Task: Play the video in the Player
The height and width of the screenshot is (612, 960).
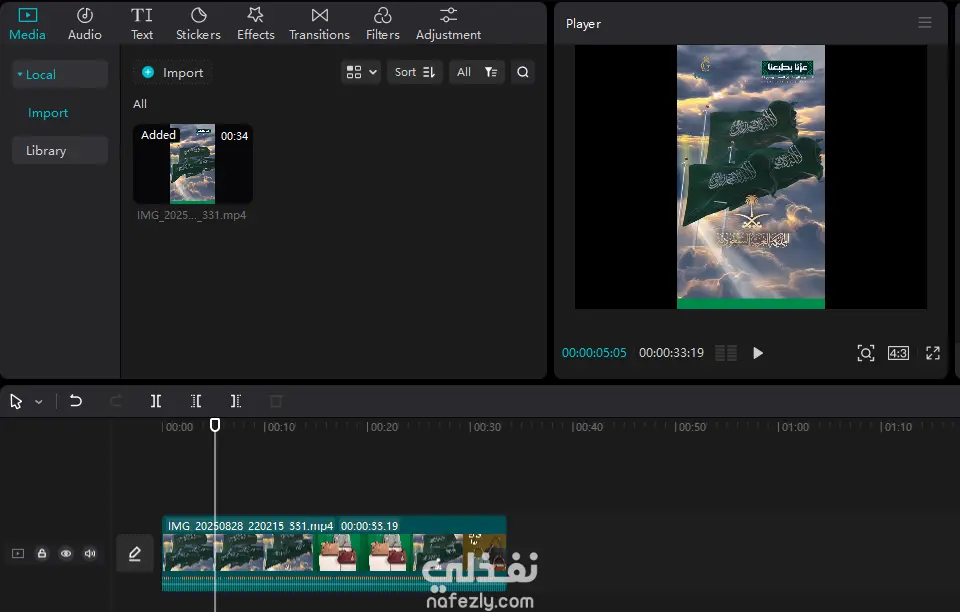Action: click(x=758, y=353)
